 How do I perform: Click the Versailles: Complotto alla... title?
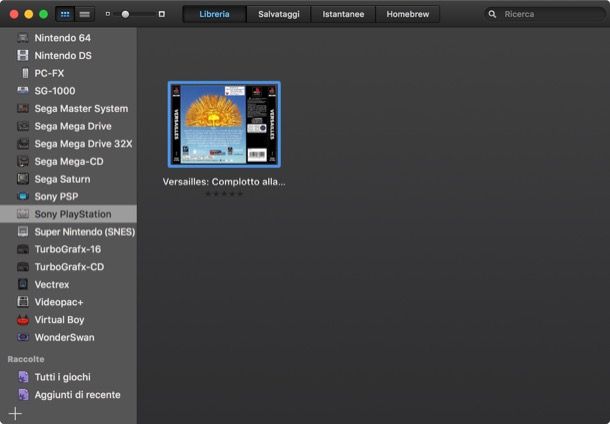click(224, 182)
